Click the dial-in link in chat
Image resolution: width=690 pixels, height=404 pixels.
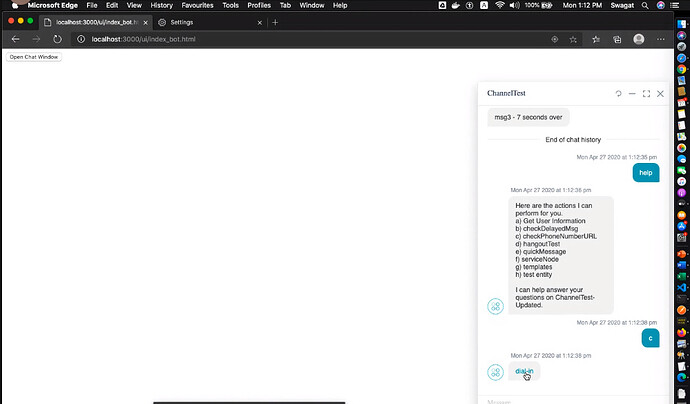[524, 371]
